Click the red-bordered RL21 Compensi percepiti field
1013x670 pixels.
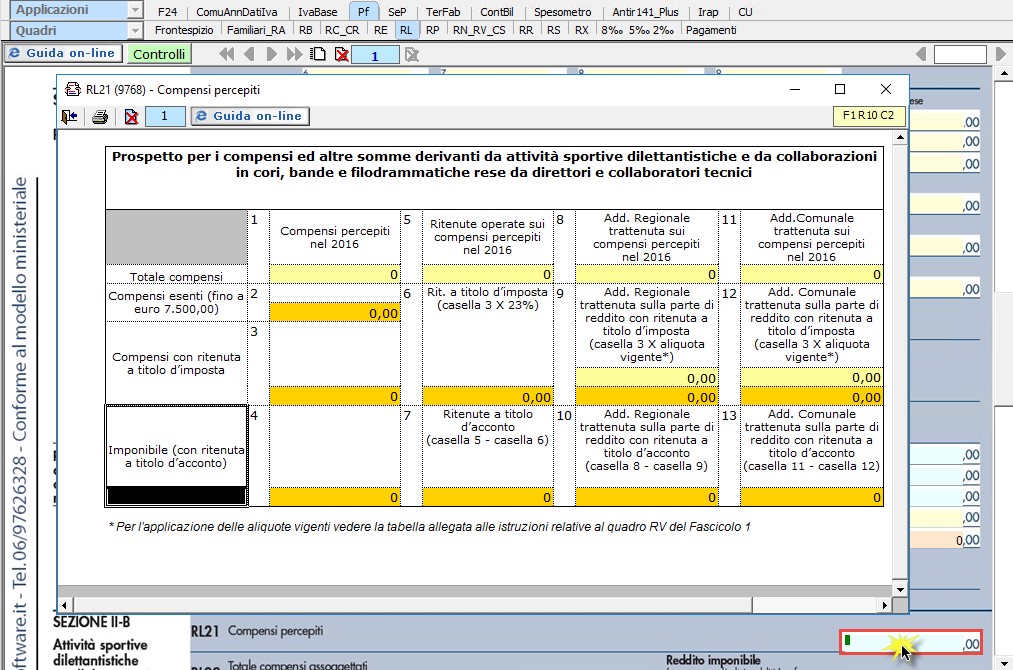tap(911, 642)
